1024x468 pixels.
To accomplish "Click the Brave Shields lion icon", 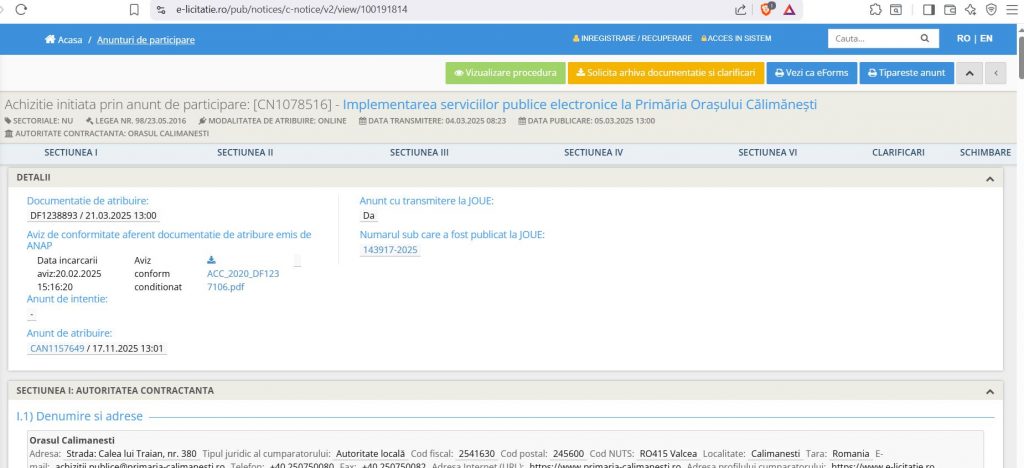I will [x=767, y=9].
